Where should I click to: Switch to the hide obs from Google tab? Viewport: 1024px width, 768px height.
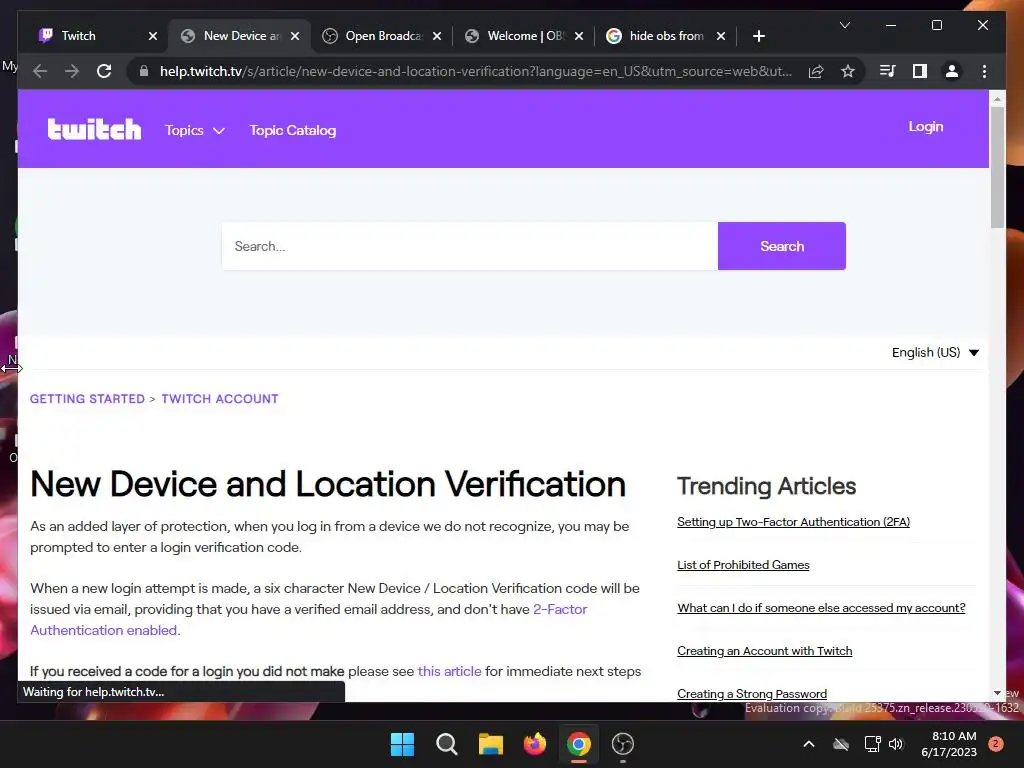tap(665, 36)
